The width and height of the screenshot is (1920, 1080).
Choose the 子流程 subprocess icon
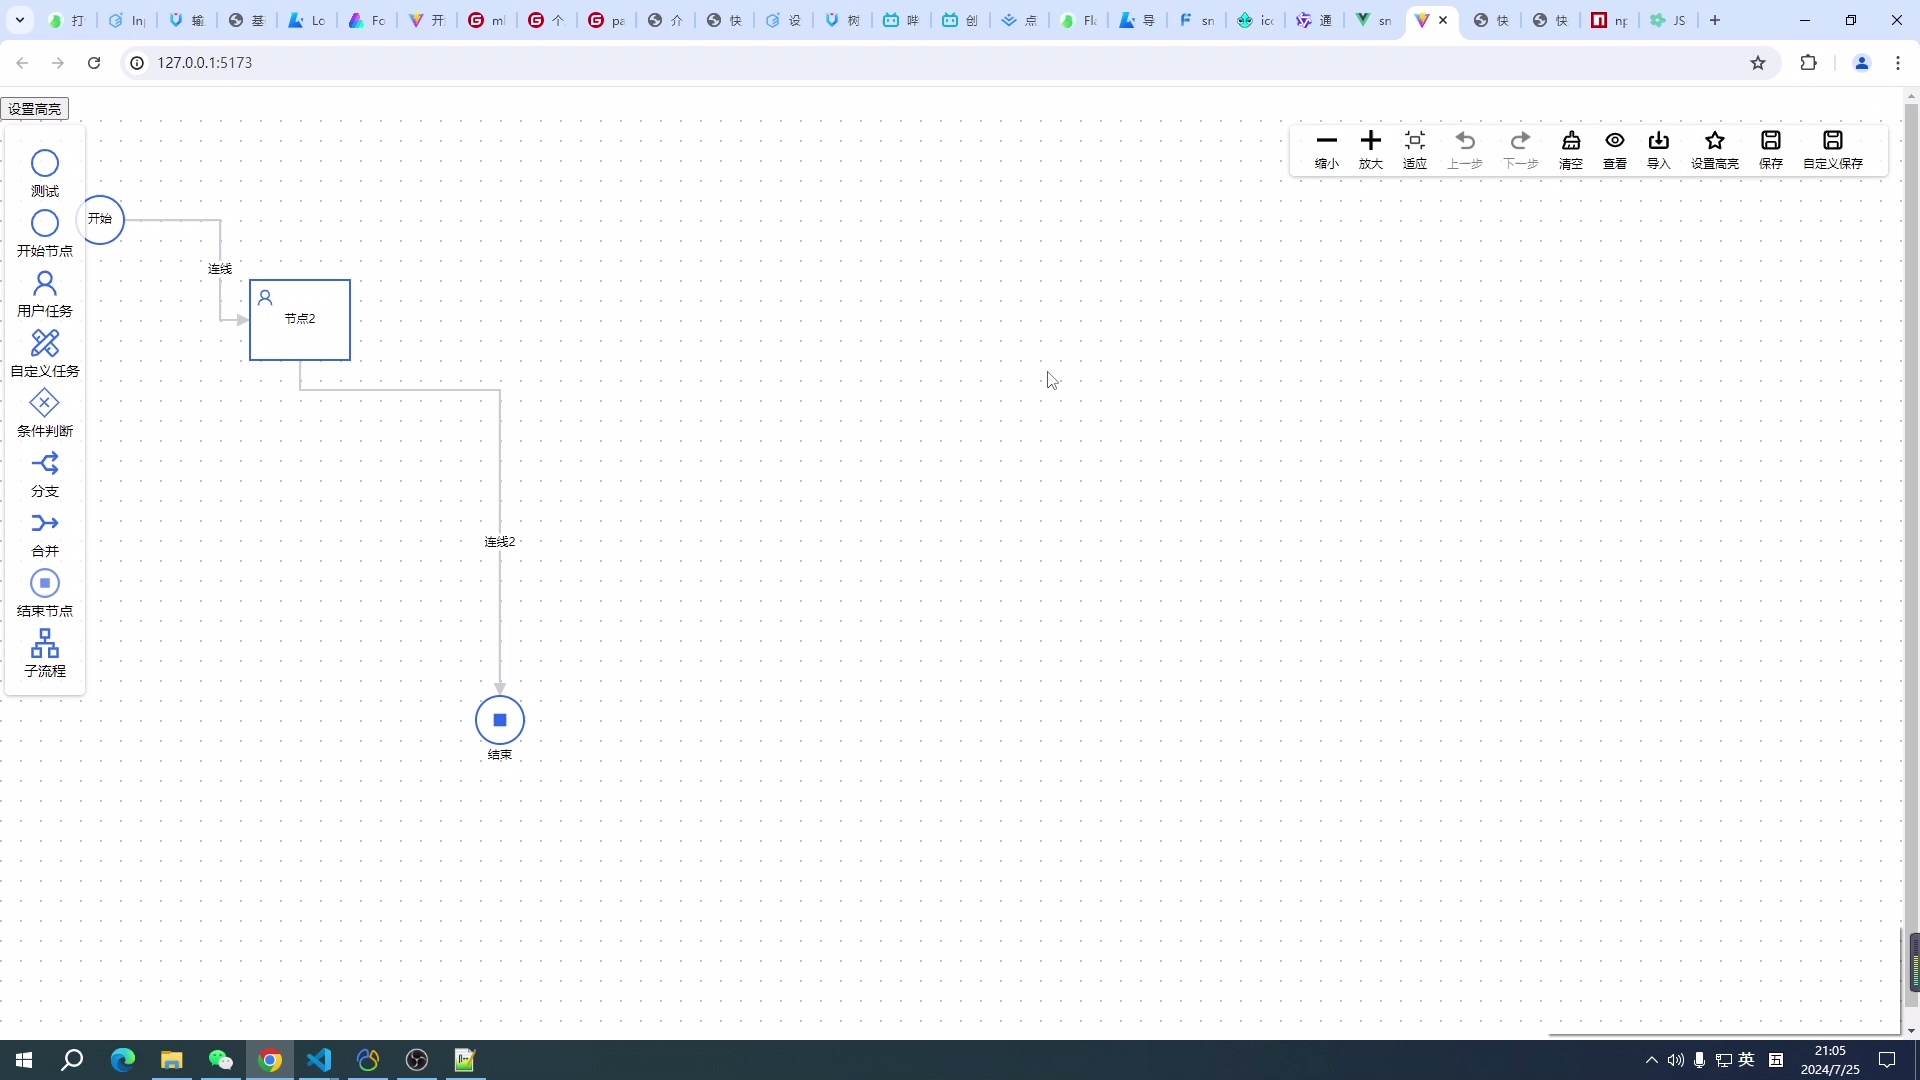pos(45,644)
